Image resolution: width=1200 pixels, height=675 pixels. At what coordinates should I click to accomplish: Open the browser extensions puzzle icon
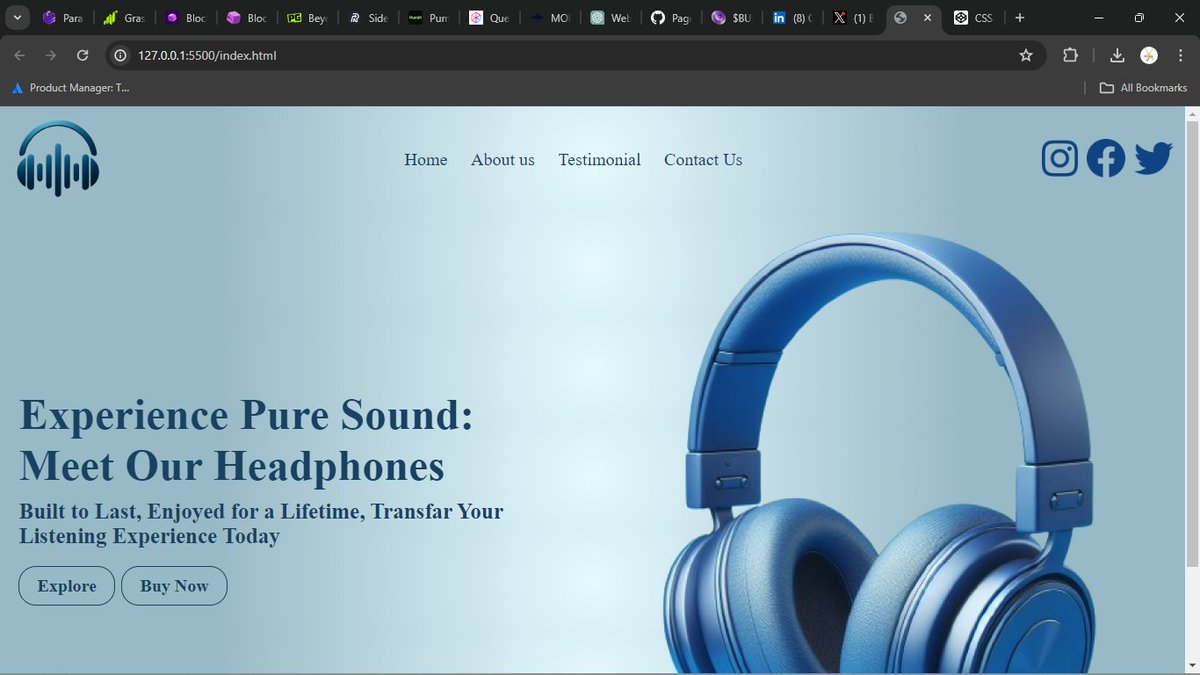pyautogui.click(x=1070, y=56)
